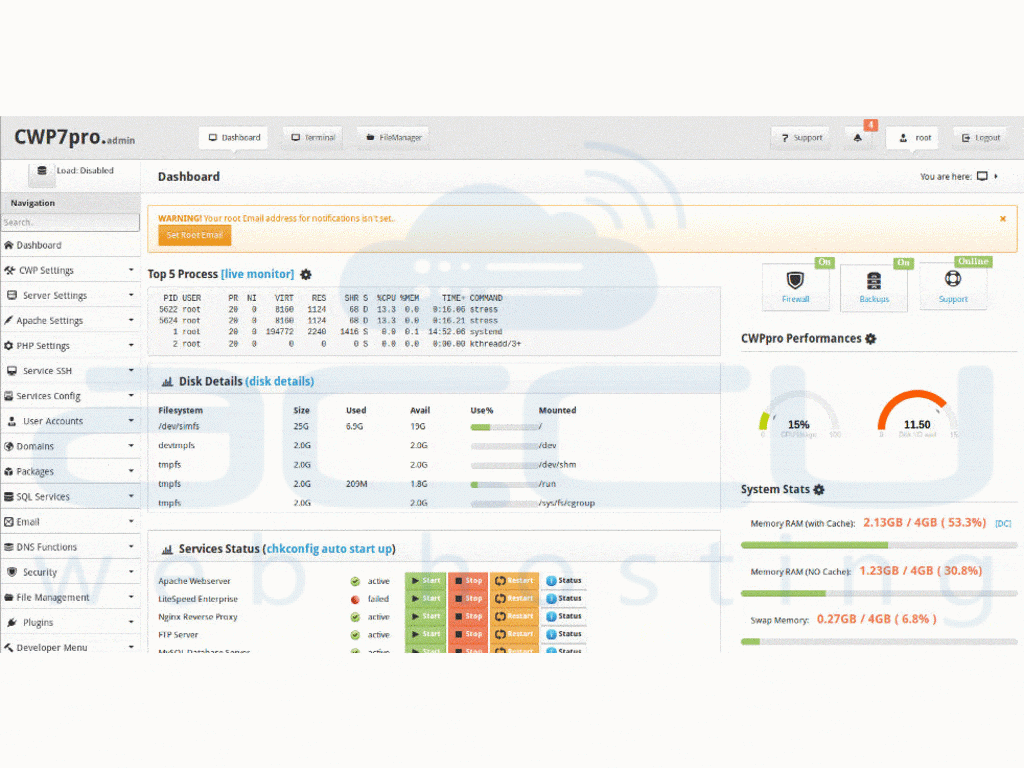The width and height of the screenshot is (1024, 768).
Task: Open Top 5 Process gear settings
Action: [306, 274]
